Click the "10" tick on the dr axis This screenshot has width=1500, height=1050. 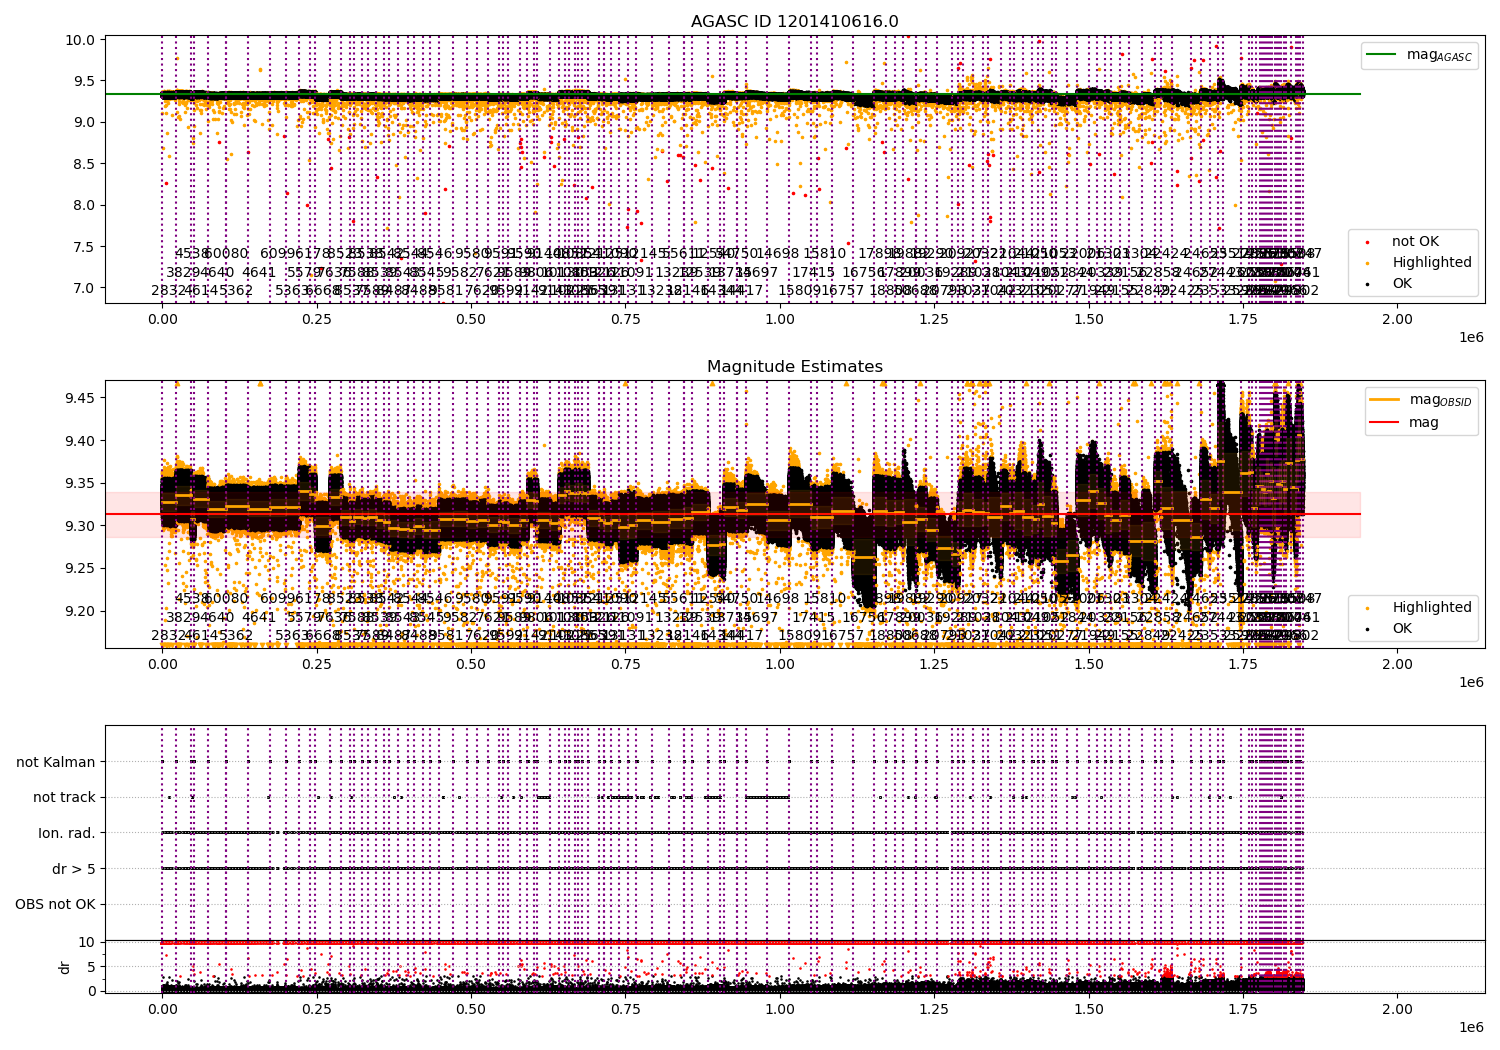87,942
